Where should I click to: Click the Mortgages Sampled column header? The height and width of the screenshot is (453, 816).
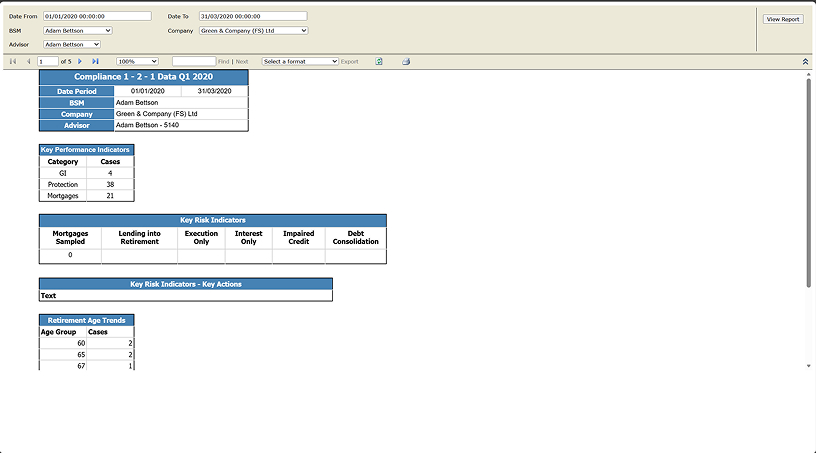pyautogui.click(x=70, y=238)
